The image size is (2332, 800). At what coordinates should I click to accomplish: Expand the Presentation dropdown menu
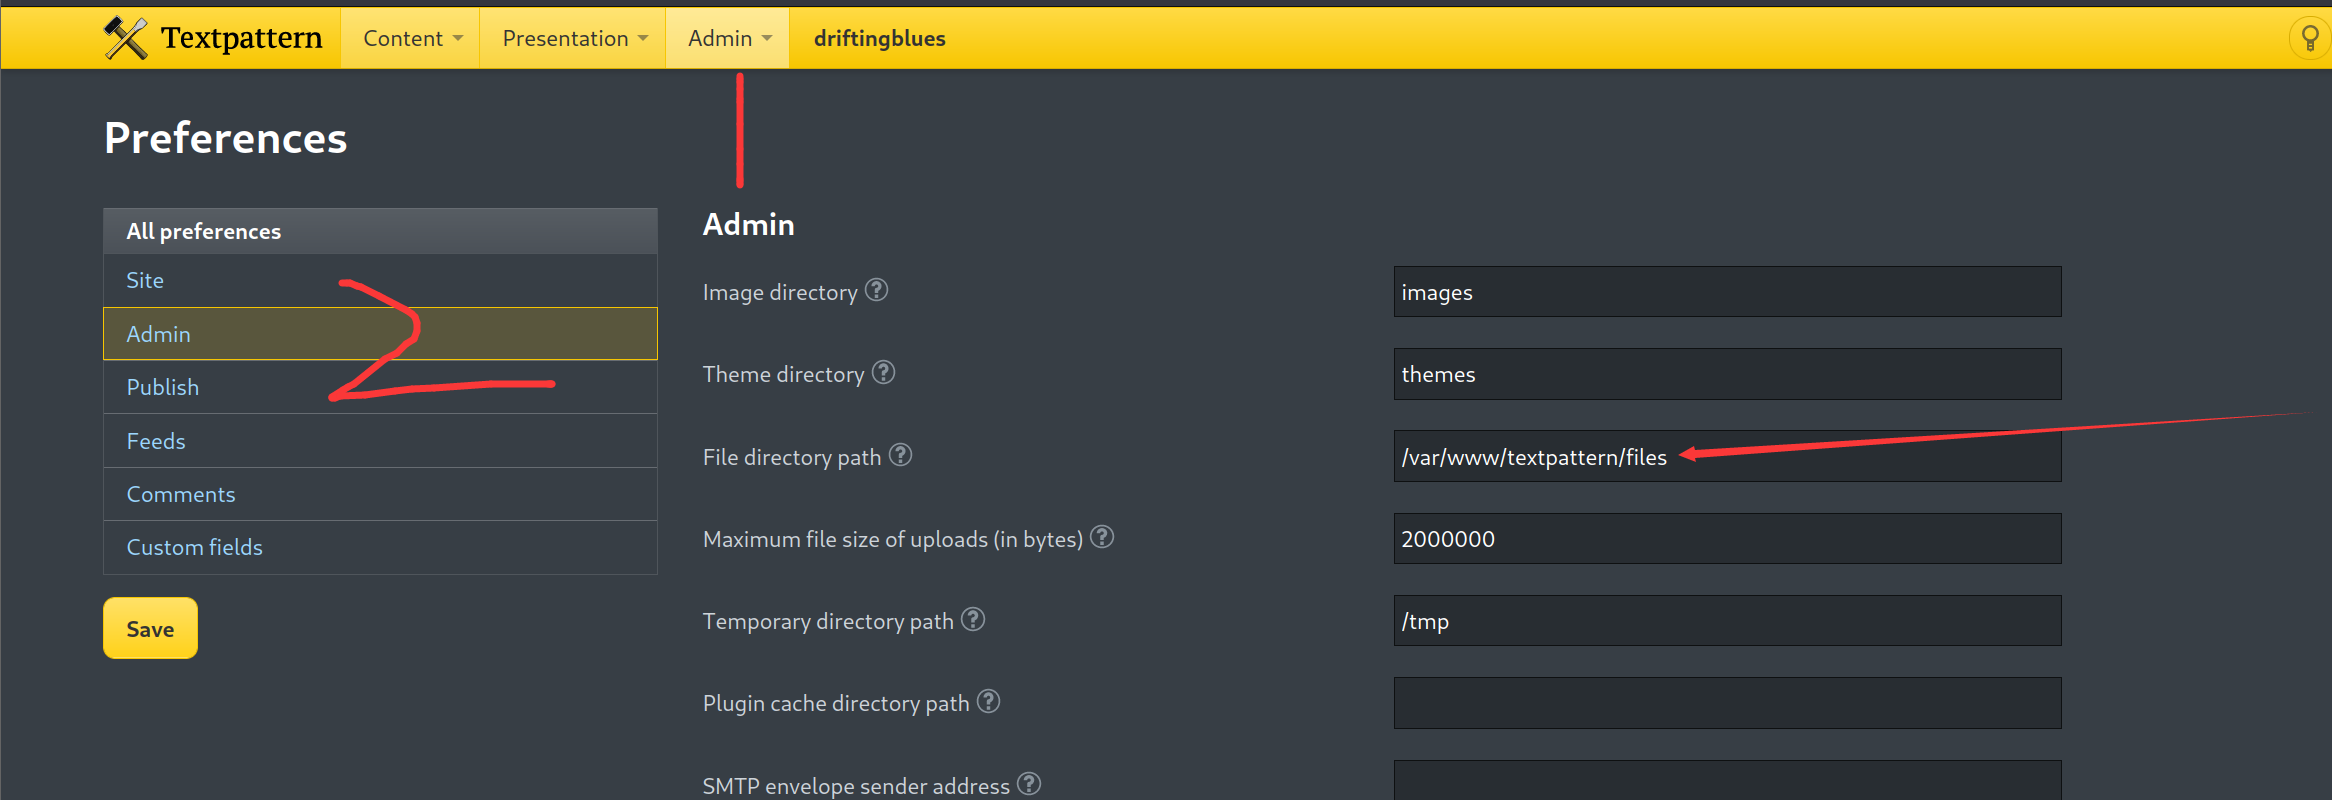pyautogui.click(x=574, y=38)
